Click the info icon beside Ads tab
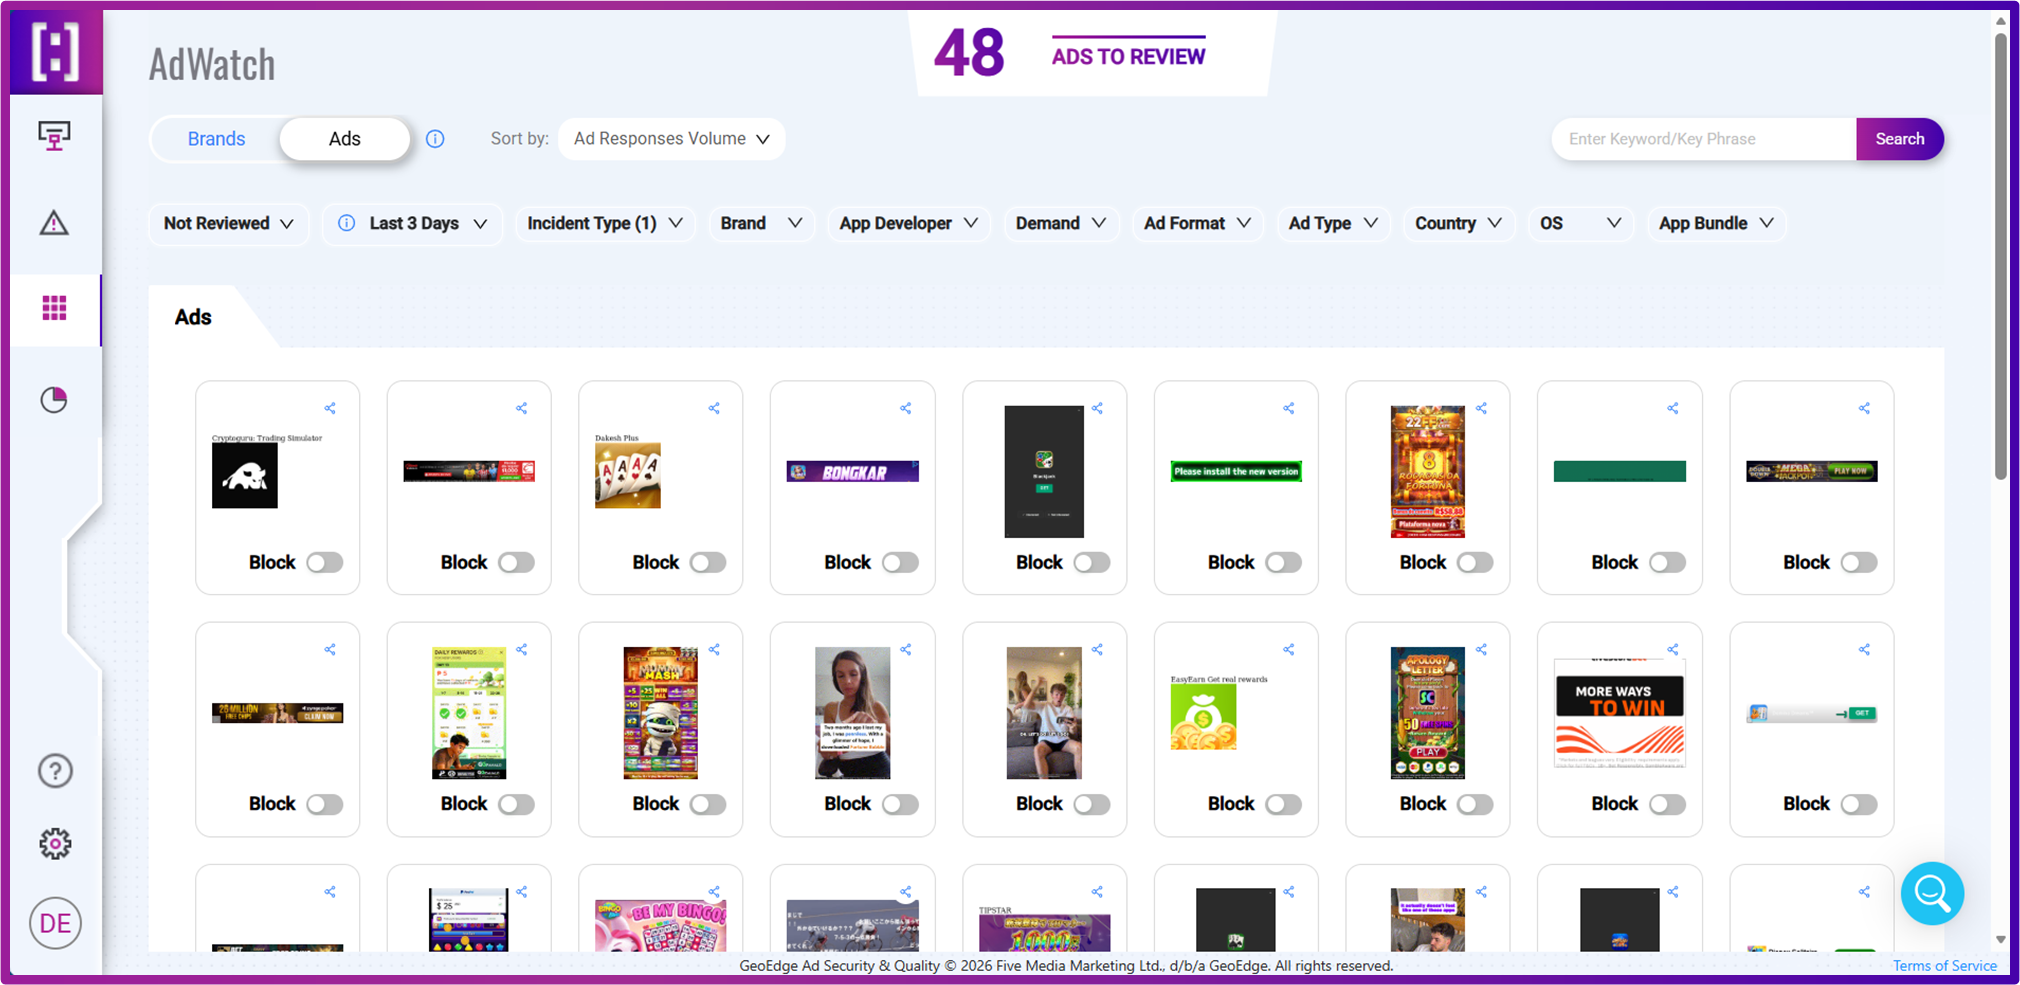The image size is (2020, 985). [435, 139]
